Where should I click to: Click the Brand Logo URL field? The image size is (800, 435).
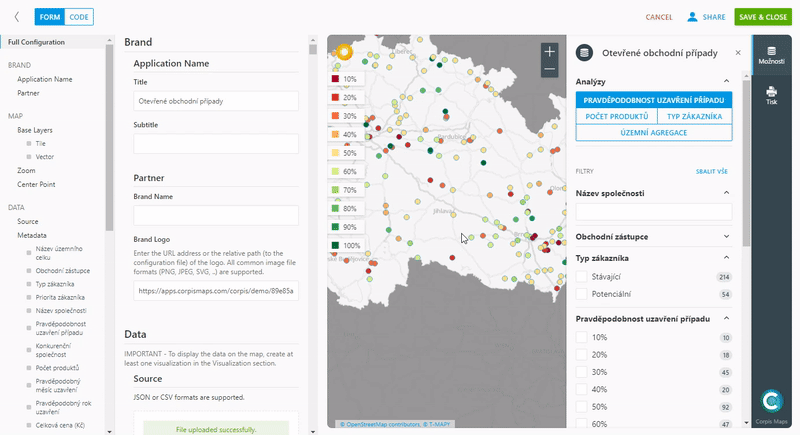216,291
